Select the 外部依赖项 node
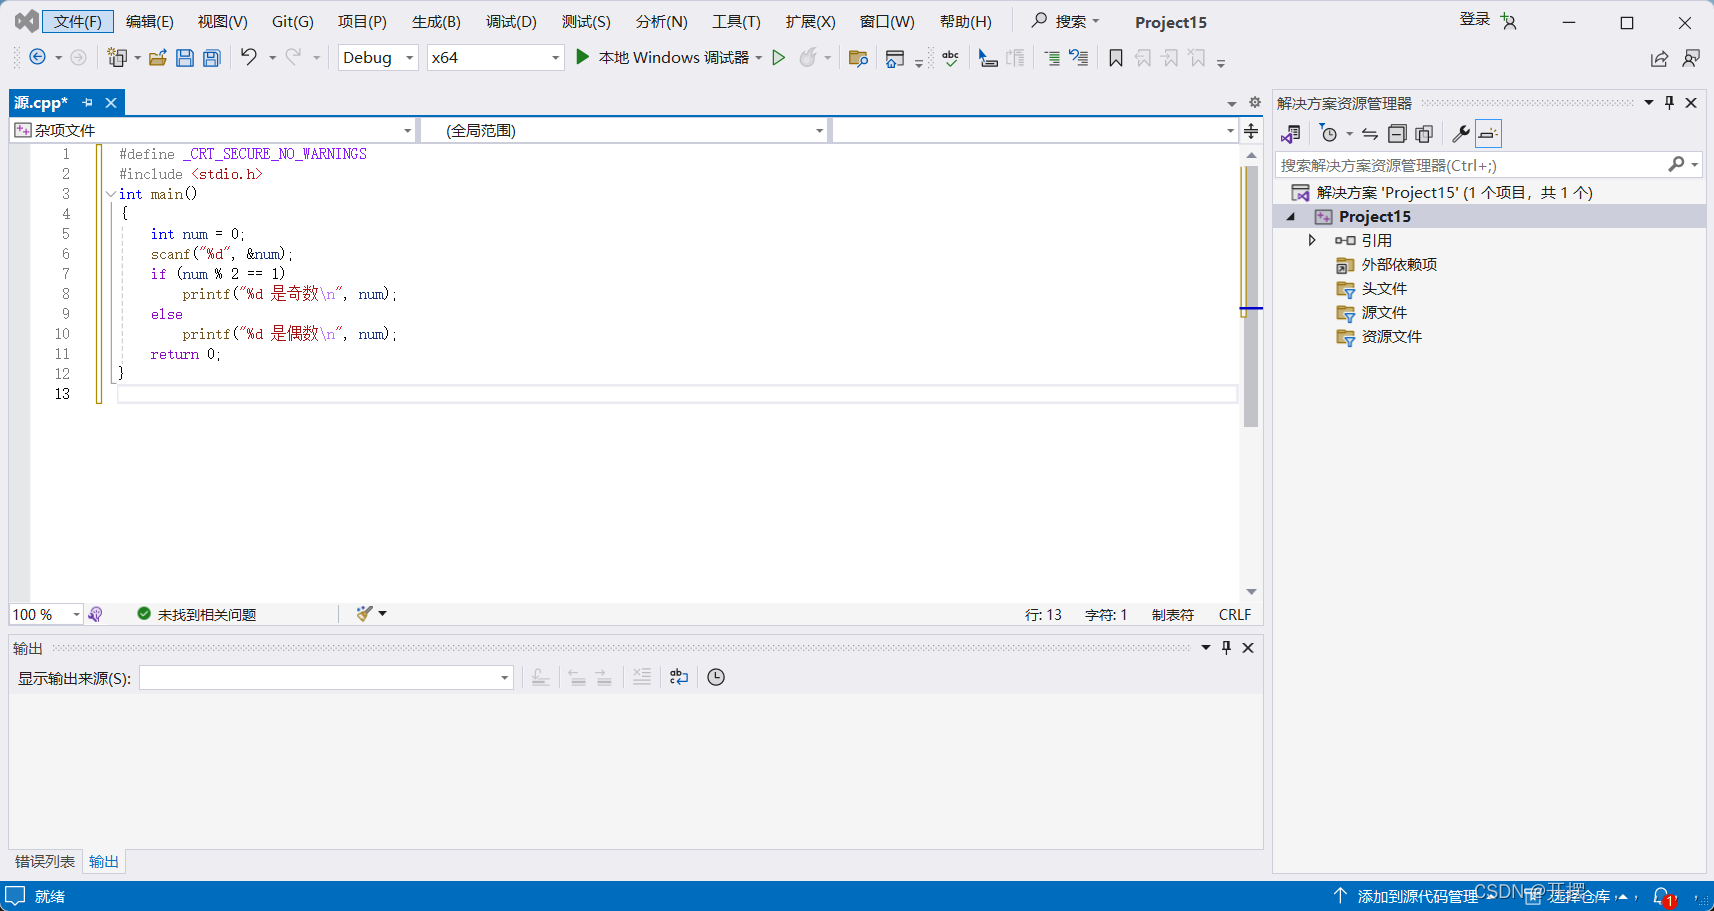The image size is (1714, 911). click(x=1399, y=264)
